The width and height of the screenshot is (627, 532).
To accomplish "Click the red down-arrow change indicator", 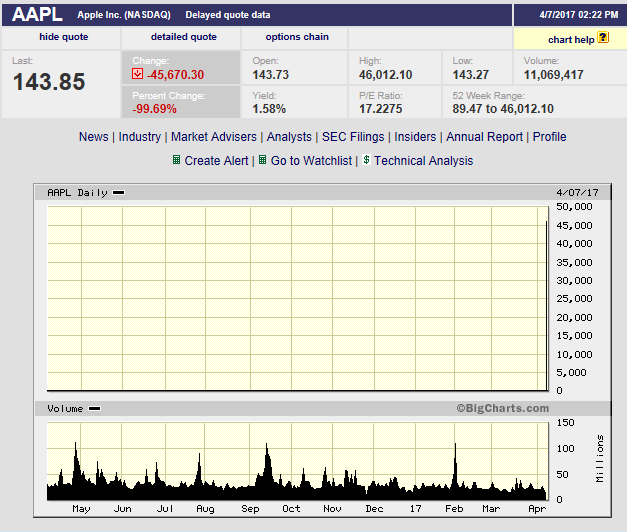I will click(x=138, y=75).
